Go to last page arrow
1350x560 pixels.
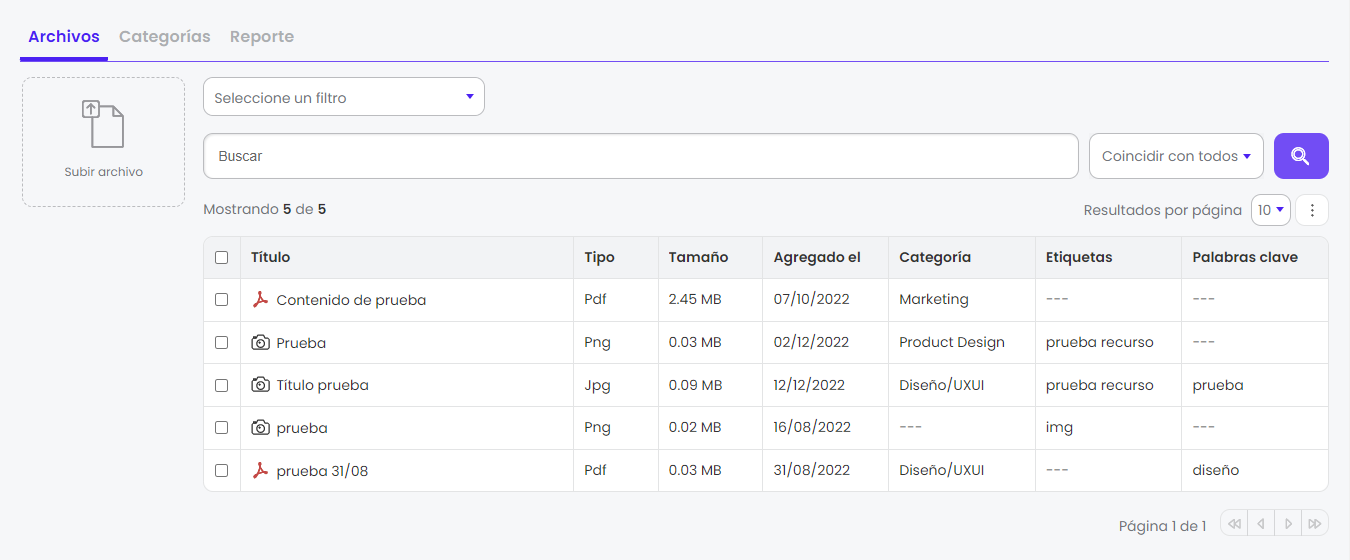(1316, 523)
